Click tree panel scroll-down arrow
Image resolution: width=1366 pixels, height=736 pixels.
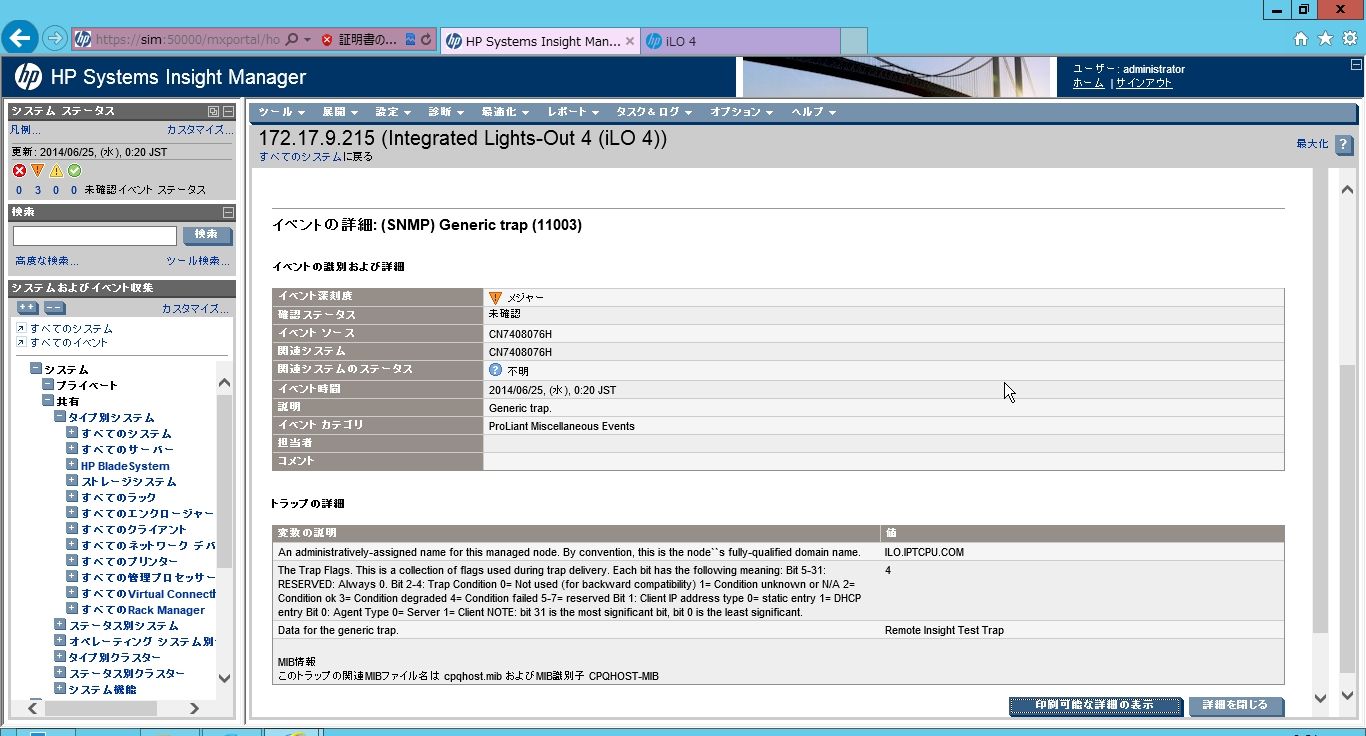pos(224,678)
